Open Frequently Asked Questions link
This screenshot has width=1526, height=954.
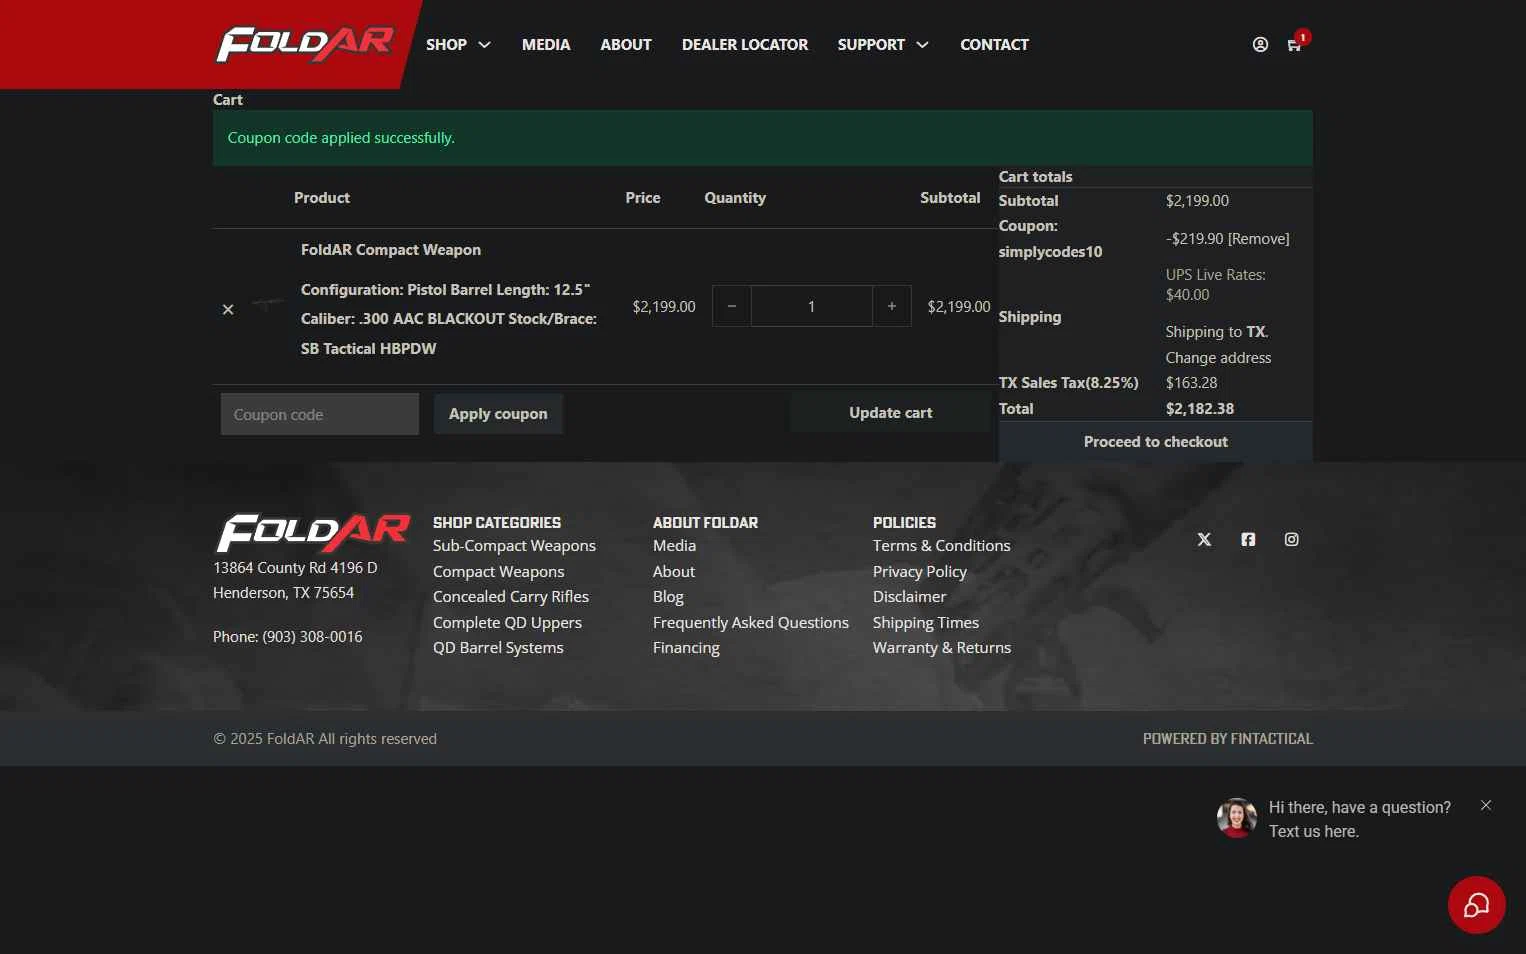pos(751,623)
